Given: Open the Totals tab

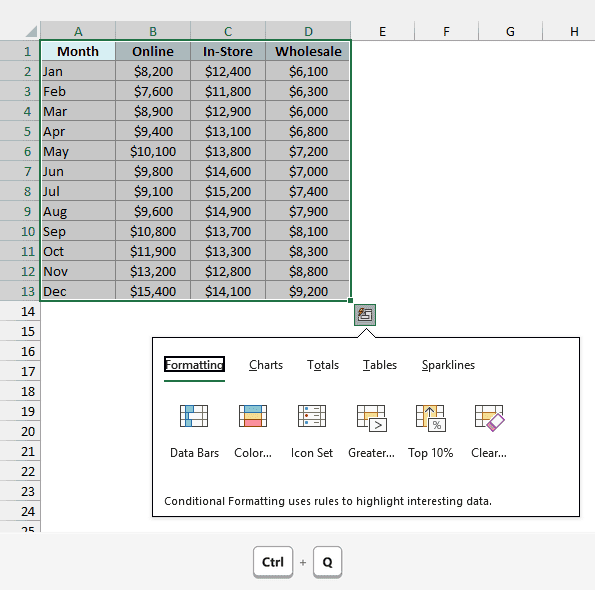Looking at the screenshot, I should pos(323,365).
